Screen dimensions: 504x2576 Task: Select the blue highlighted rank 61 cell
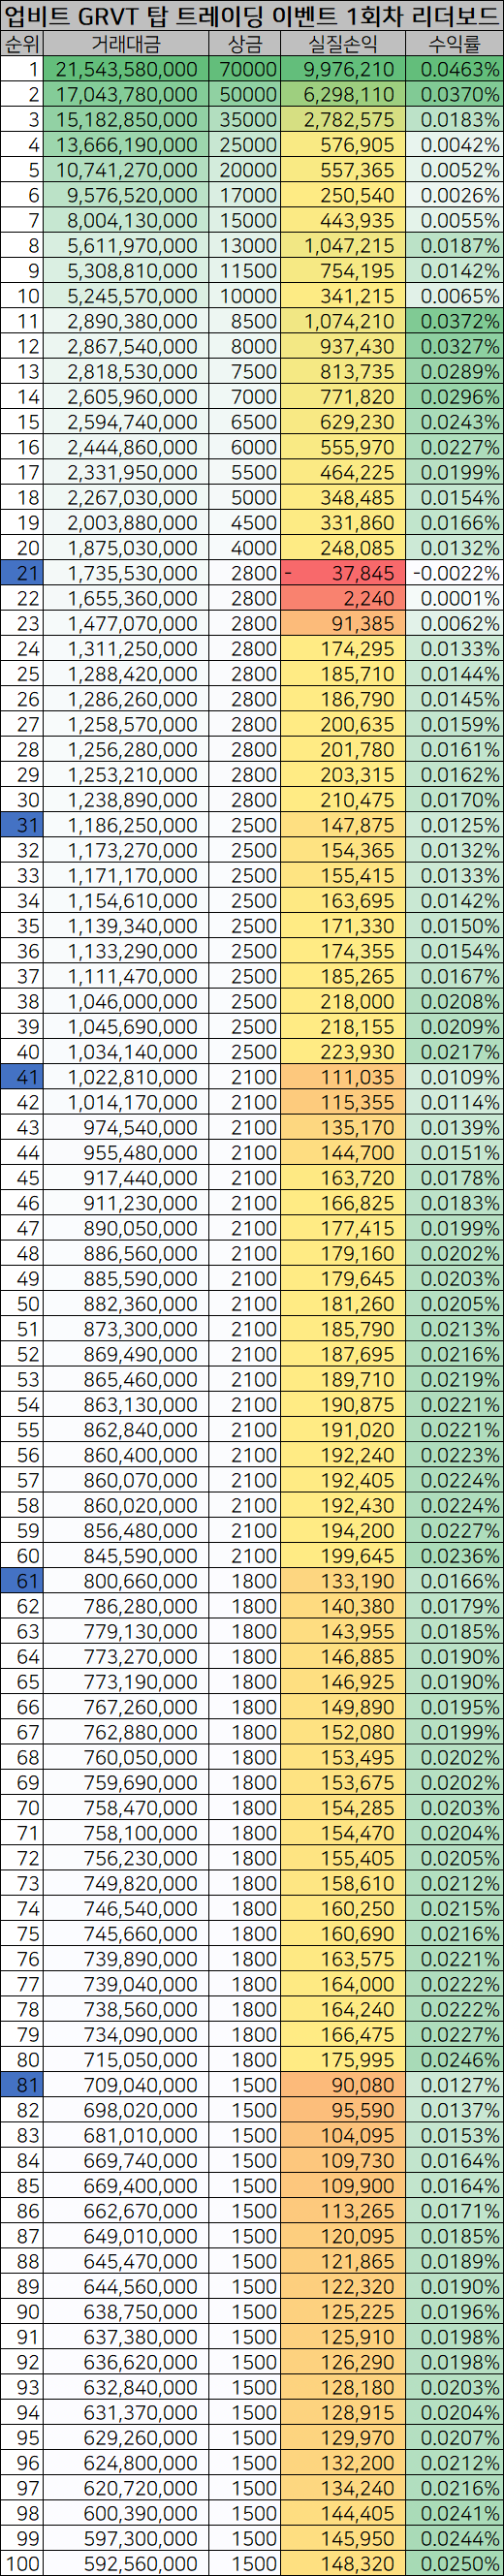coord(21,1581)
